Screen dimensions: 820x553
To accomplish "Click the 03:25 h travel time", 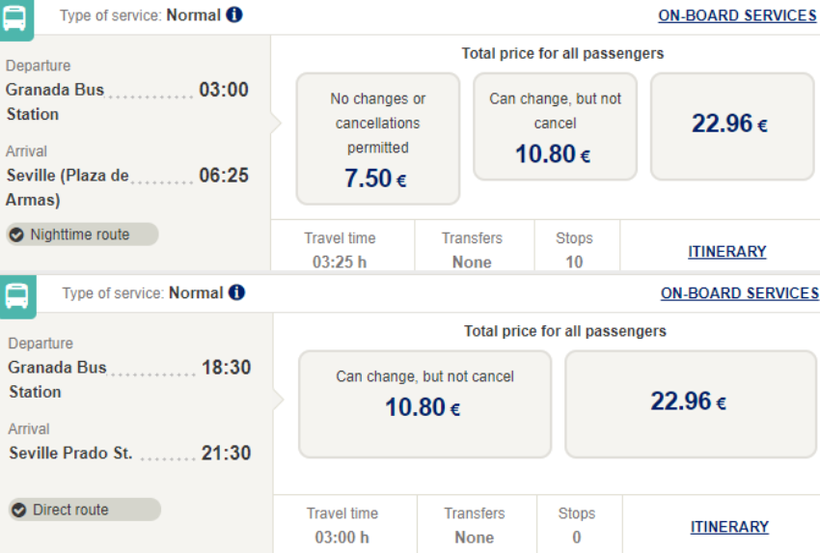I will coord(339,262).
